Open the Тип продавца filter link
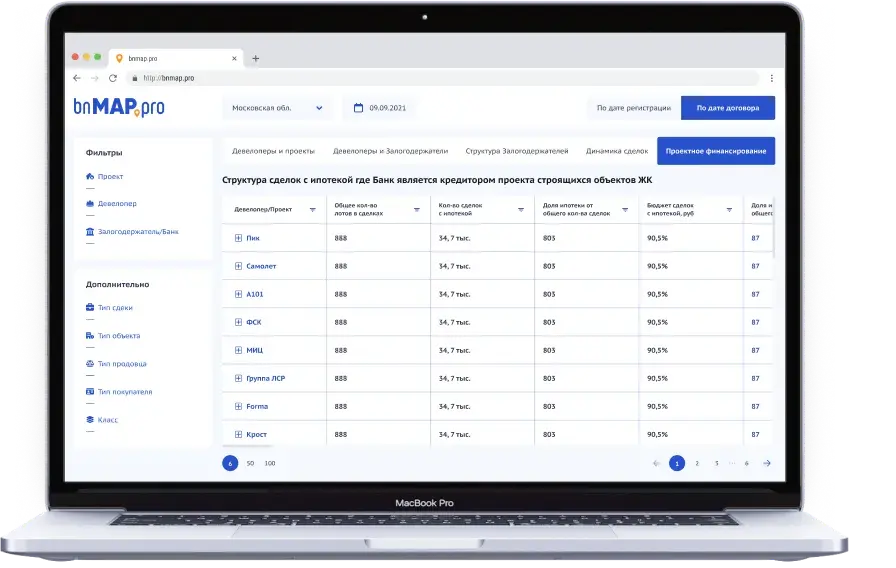The image size is (896, 568). click(x=122, y=363)
